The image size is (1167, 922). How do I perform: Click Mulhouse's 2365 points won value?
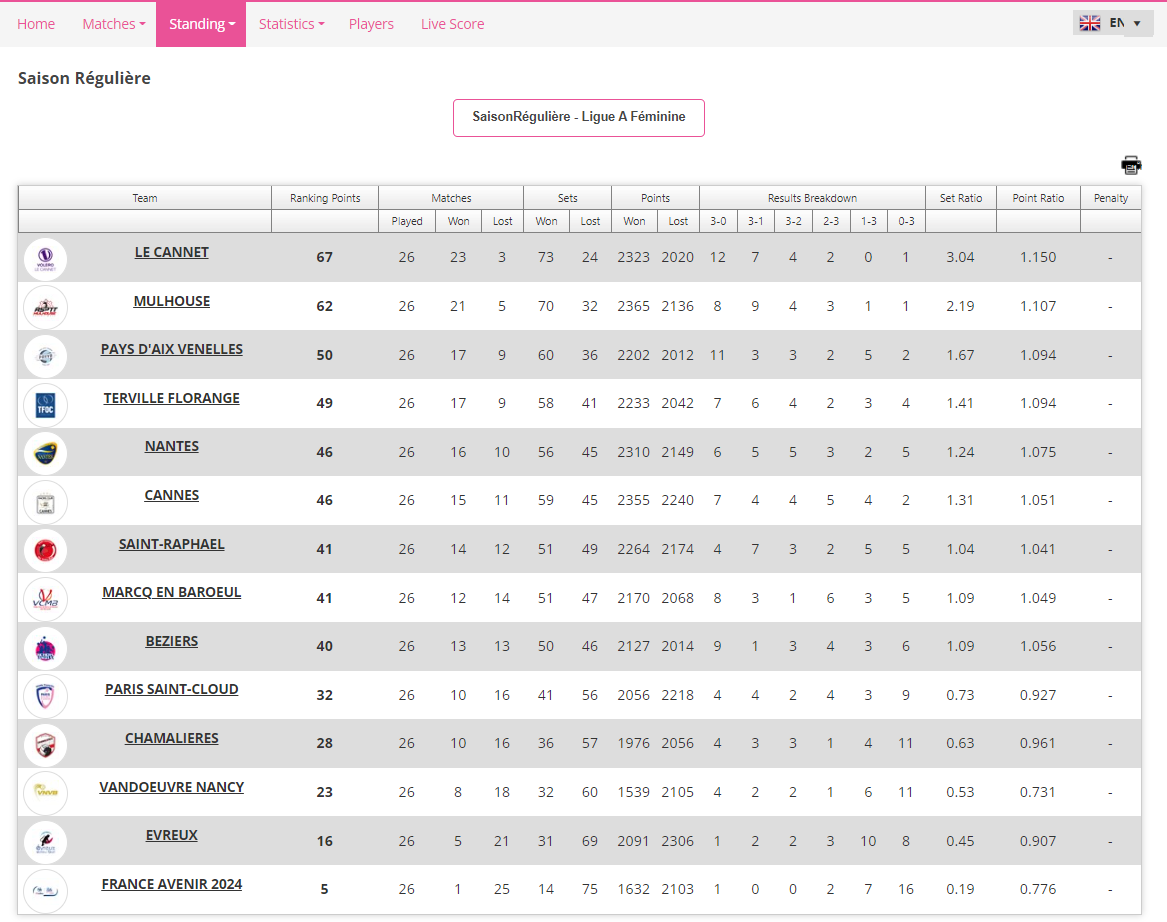pyautogui.click(x=633, y=307)
